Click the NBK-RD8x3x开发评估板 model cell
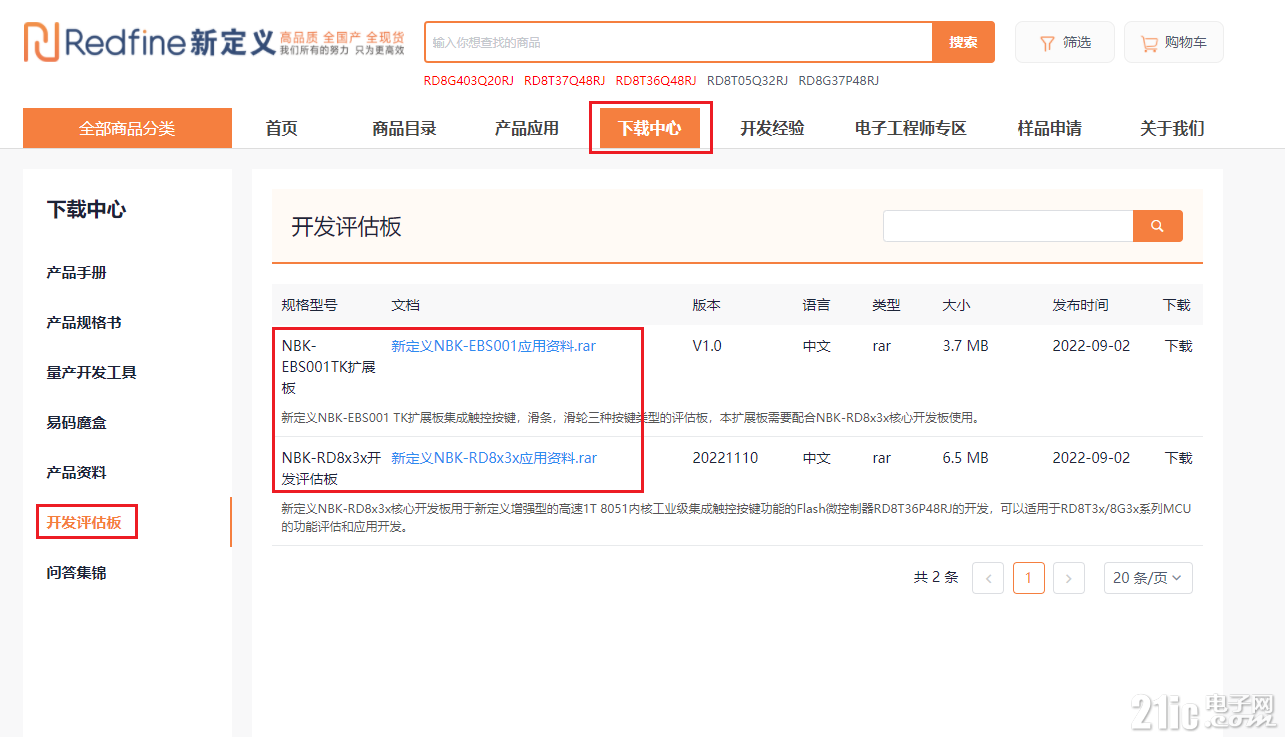The width and height of the screenshot is (1285, 737). point(331,468)
